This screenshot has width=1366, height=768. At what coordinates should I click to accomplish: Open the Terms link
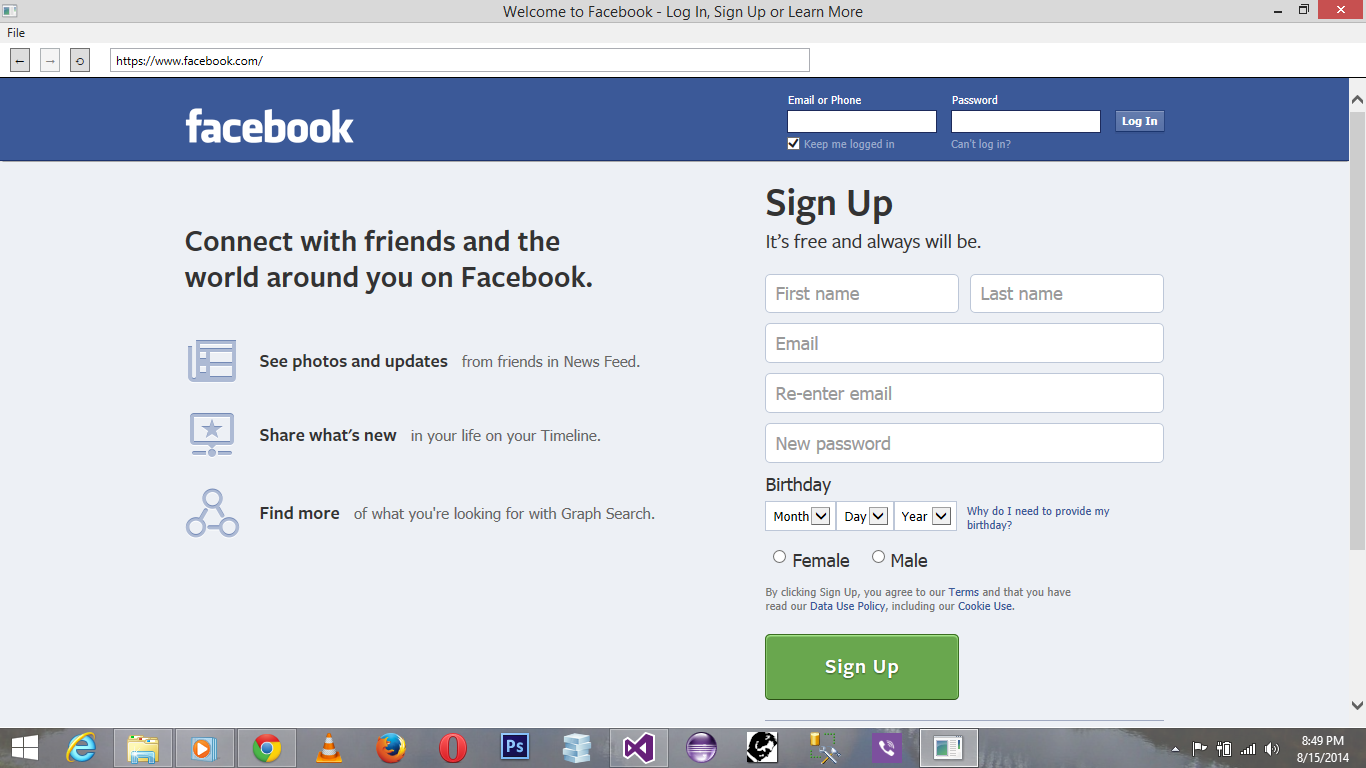(x=964, y=592)
